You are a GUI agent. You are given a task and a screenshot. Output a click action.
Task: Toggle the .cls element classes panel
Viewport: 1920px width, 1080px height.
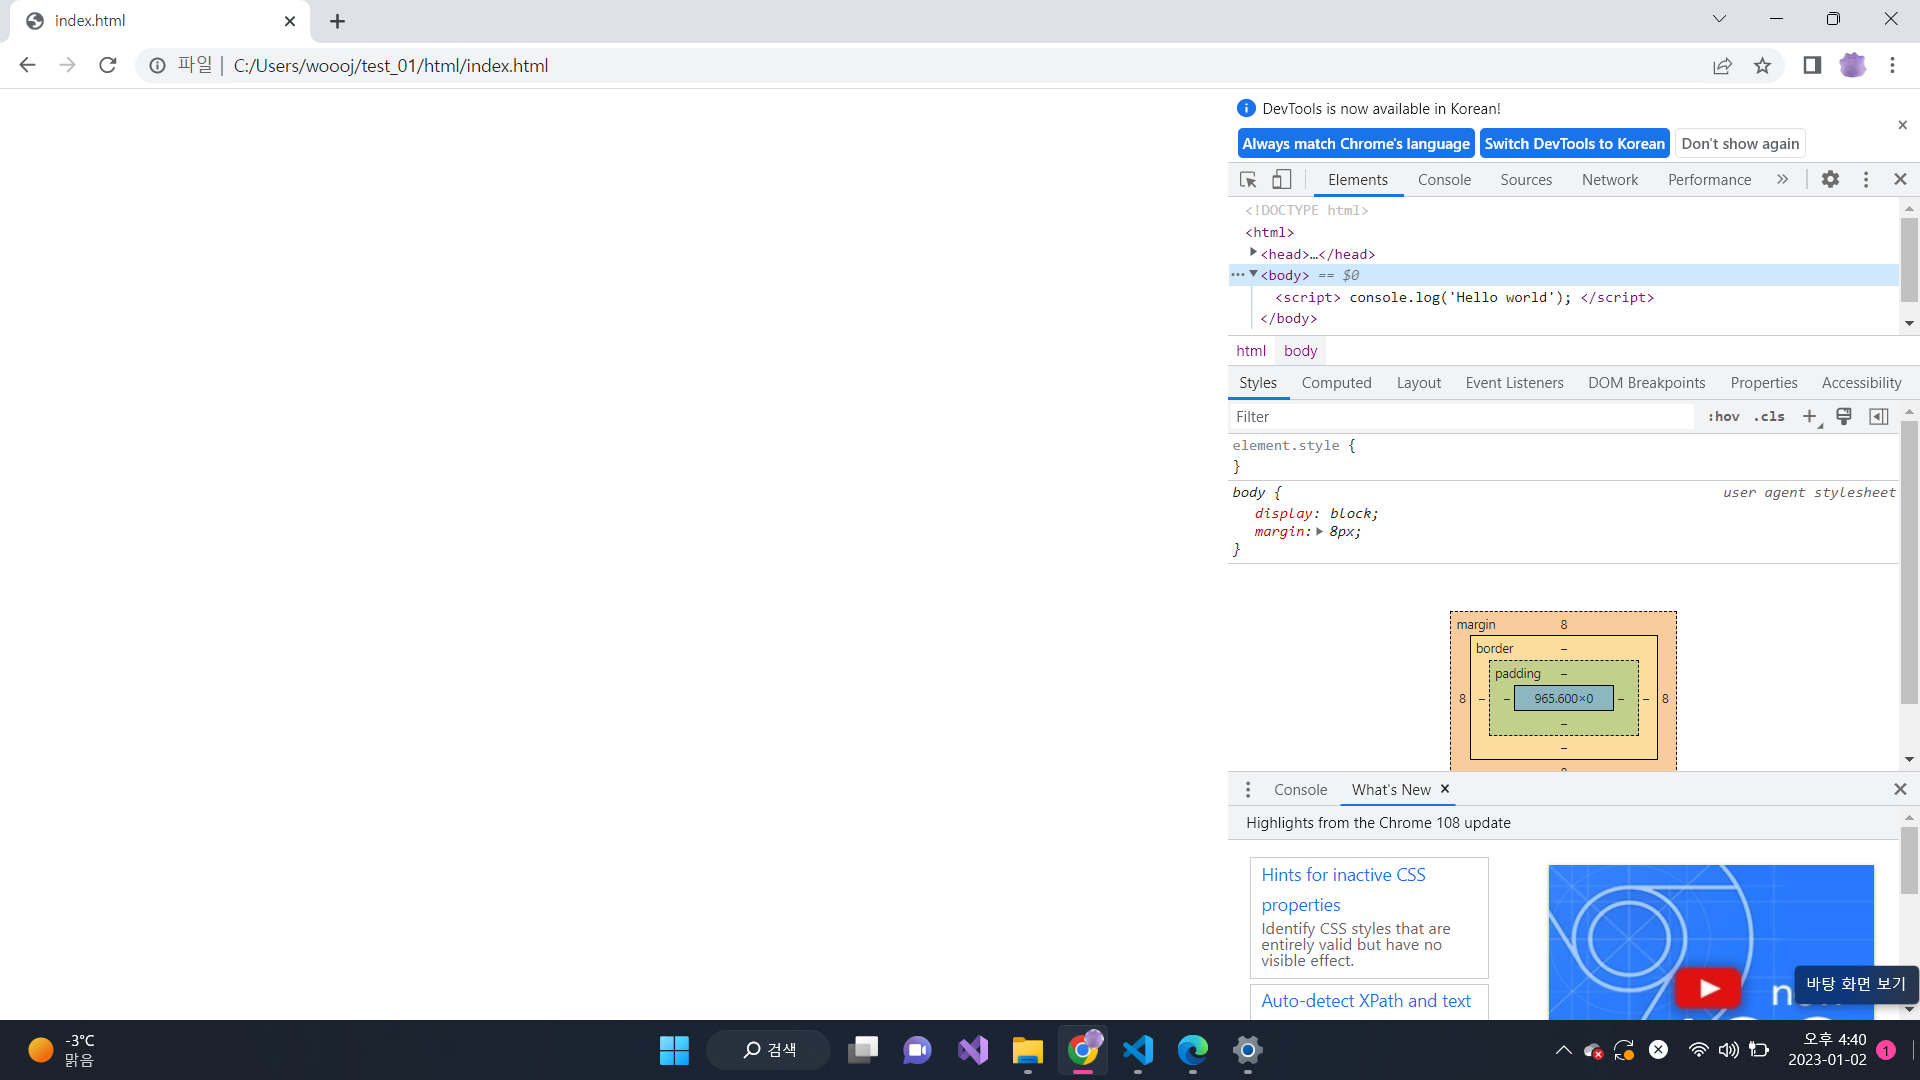coord(1769,417)
